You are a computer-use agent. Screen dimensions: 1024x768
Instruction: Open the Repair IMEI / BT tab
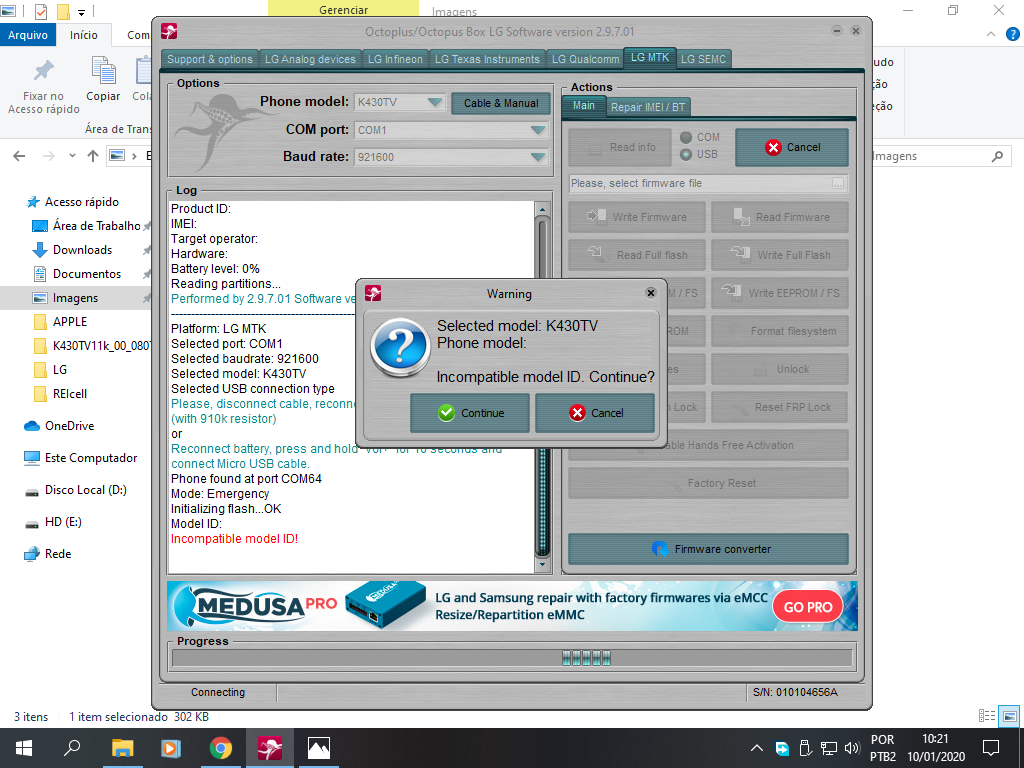pos(648,107)
